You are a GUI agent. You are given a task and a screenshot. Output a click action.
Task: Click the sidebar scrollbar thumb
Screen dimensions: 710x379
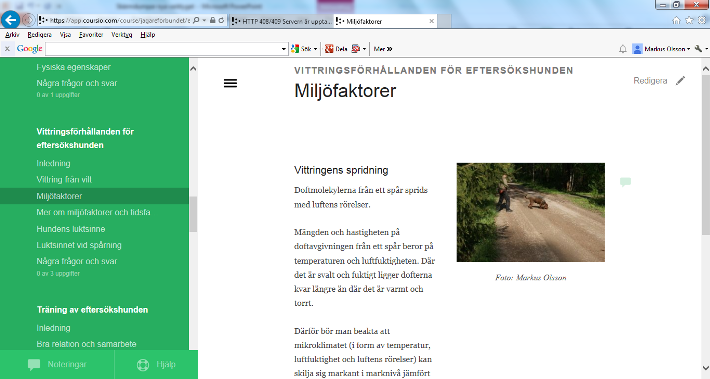[193, 214]
